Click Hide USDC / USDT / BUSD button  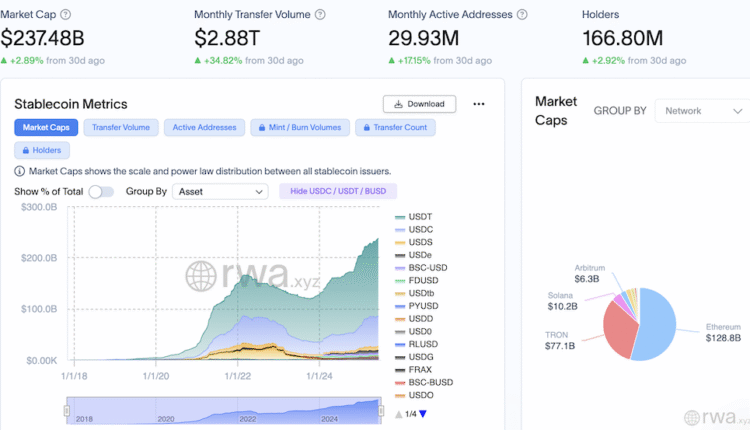click(x=338, y=191)
